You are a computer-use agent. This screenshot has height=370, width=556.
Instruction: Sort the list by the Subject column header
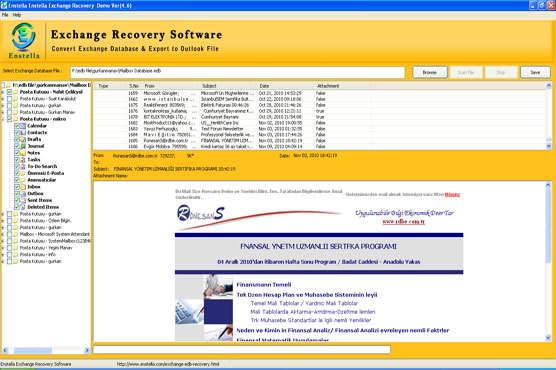(228, 86)
